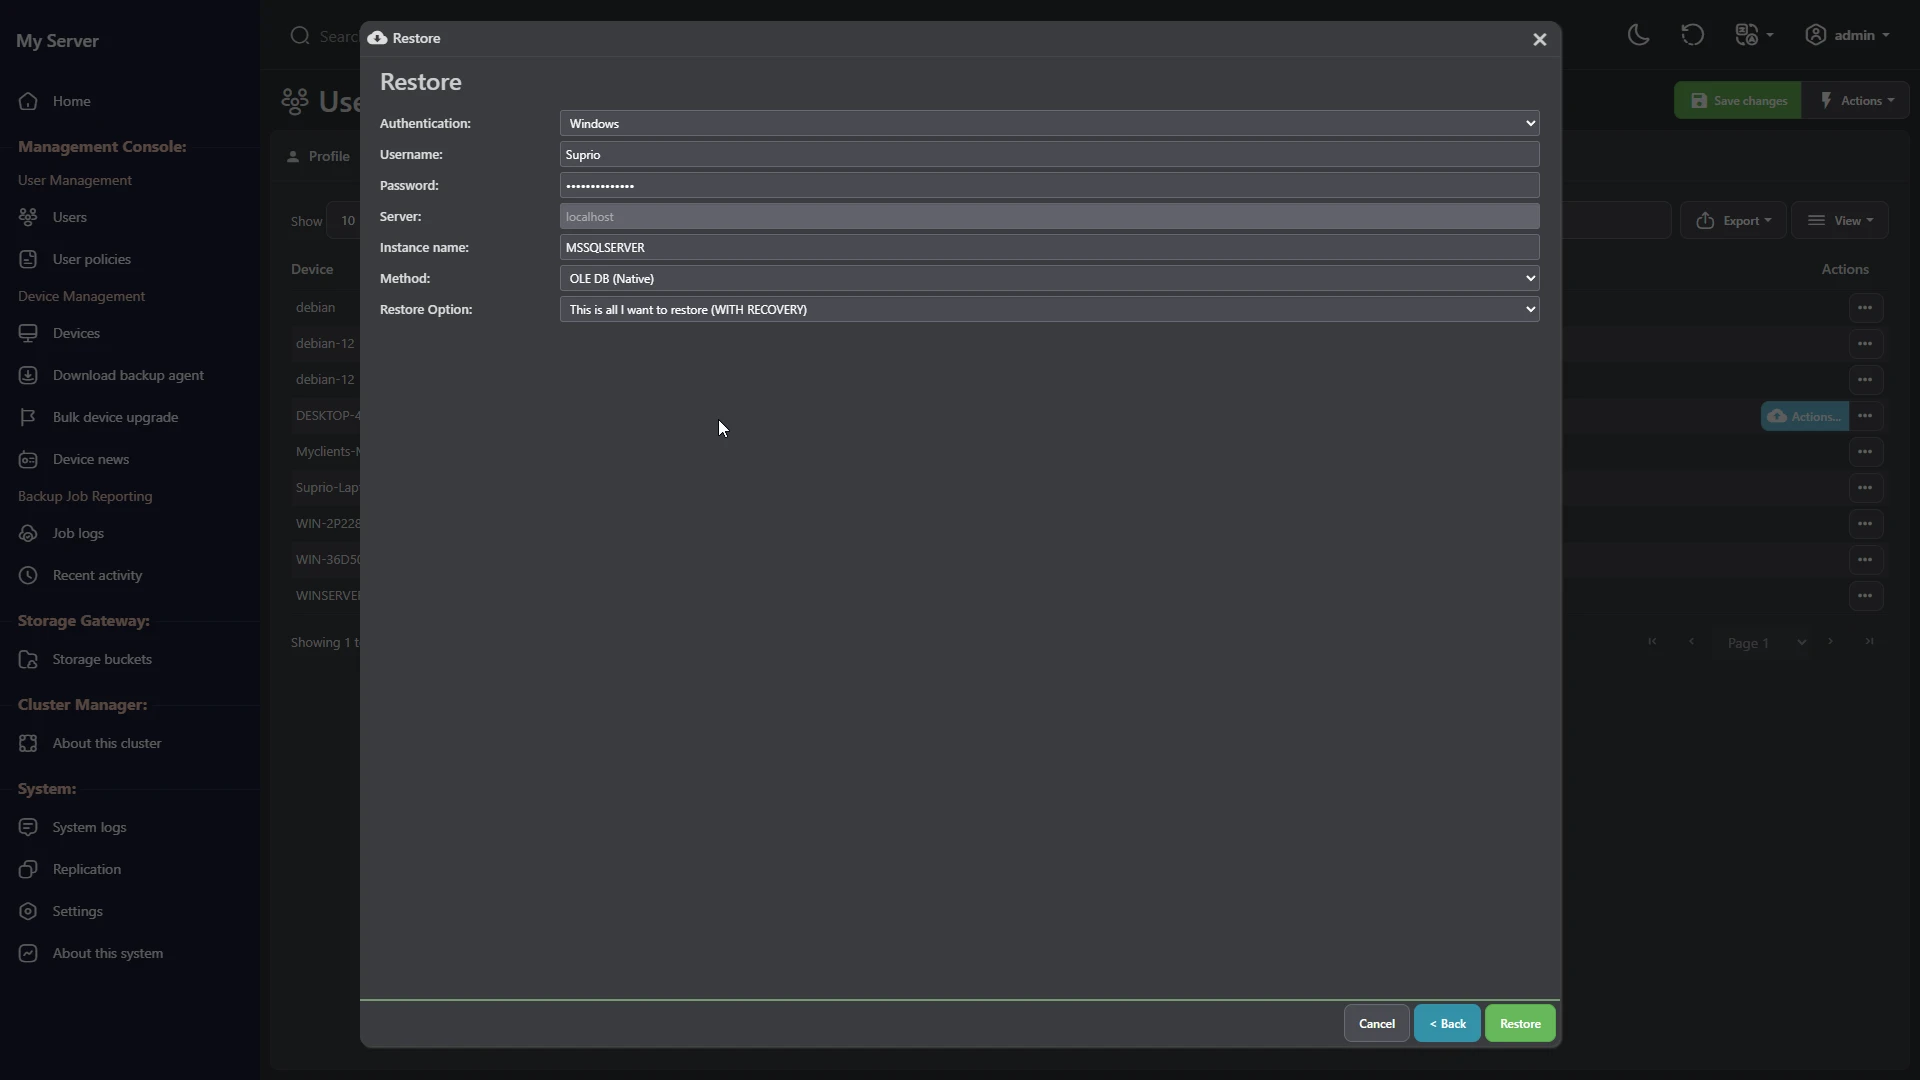Open row menu for Suprio-Lap device
This screenshot has width=1920, height=1080.
1865,488
